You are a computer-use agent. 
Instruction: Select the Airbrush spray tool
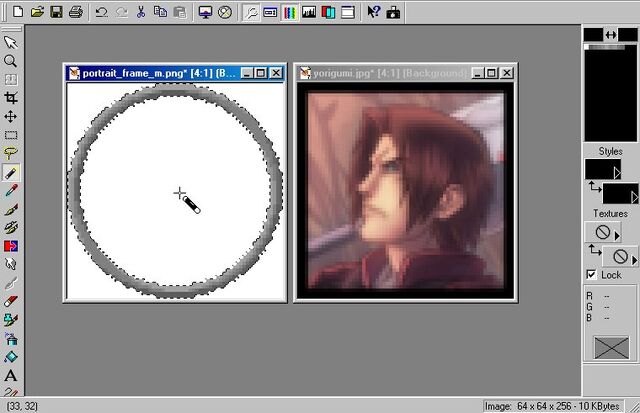[11, 338]
